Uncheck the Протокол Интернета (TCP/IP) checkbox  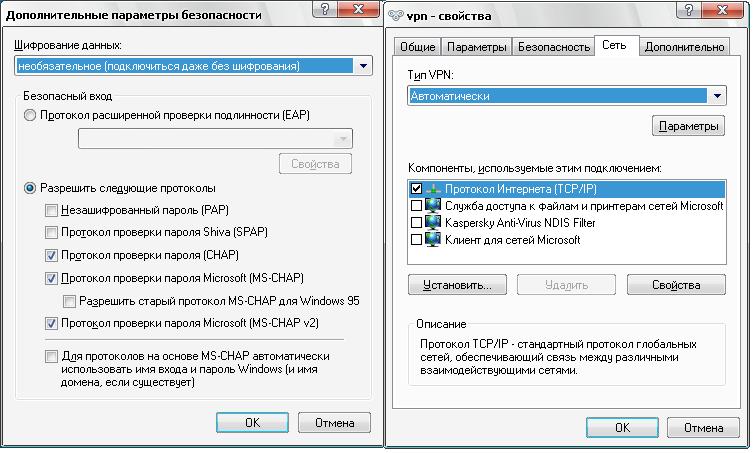[x=417, y=189]
